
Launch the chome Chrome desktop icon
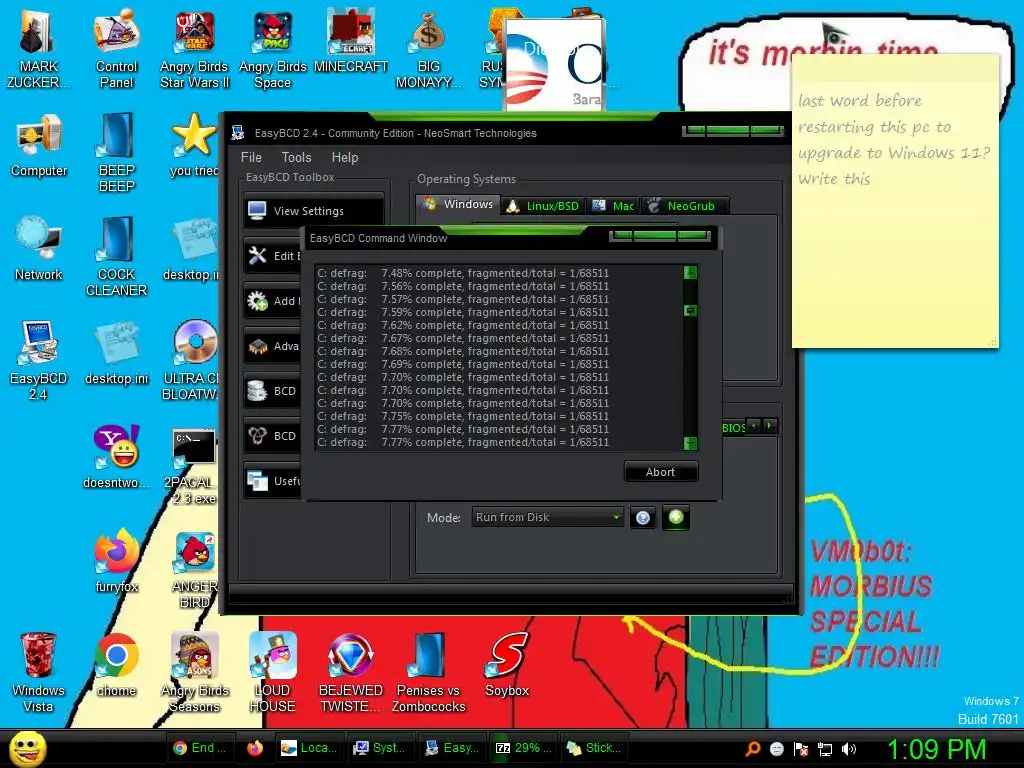[116, 665]
